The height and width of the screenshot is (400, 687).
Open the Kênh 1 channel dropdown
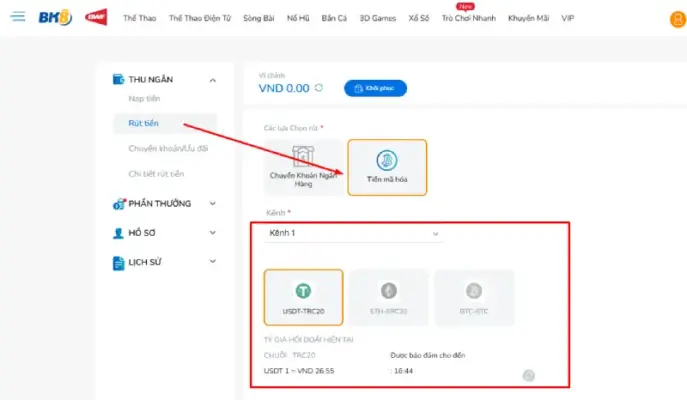click(x=354, y=233)
